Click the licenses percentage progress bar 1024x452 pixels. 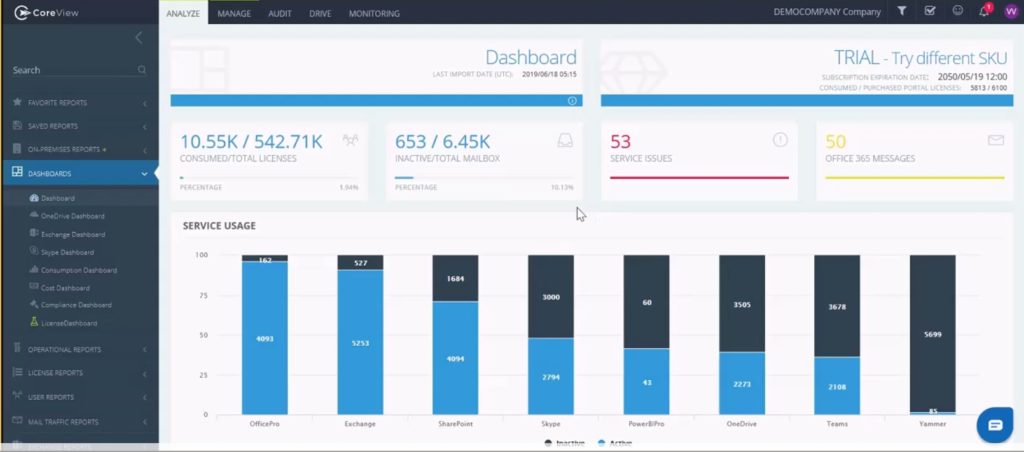pyautogui.click(x=269, y=177)
